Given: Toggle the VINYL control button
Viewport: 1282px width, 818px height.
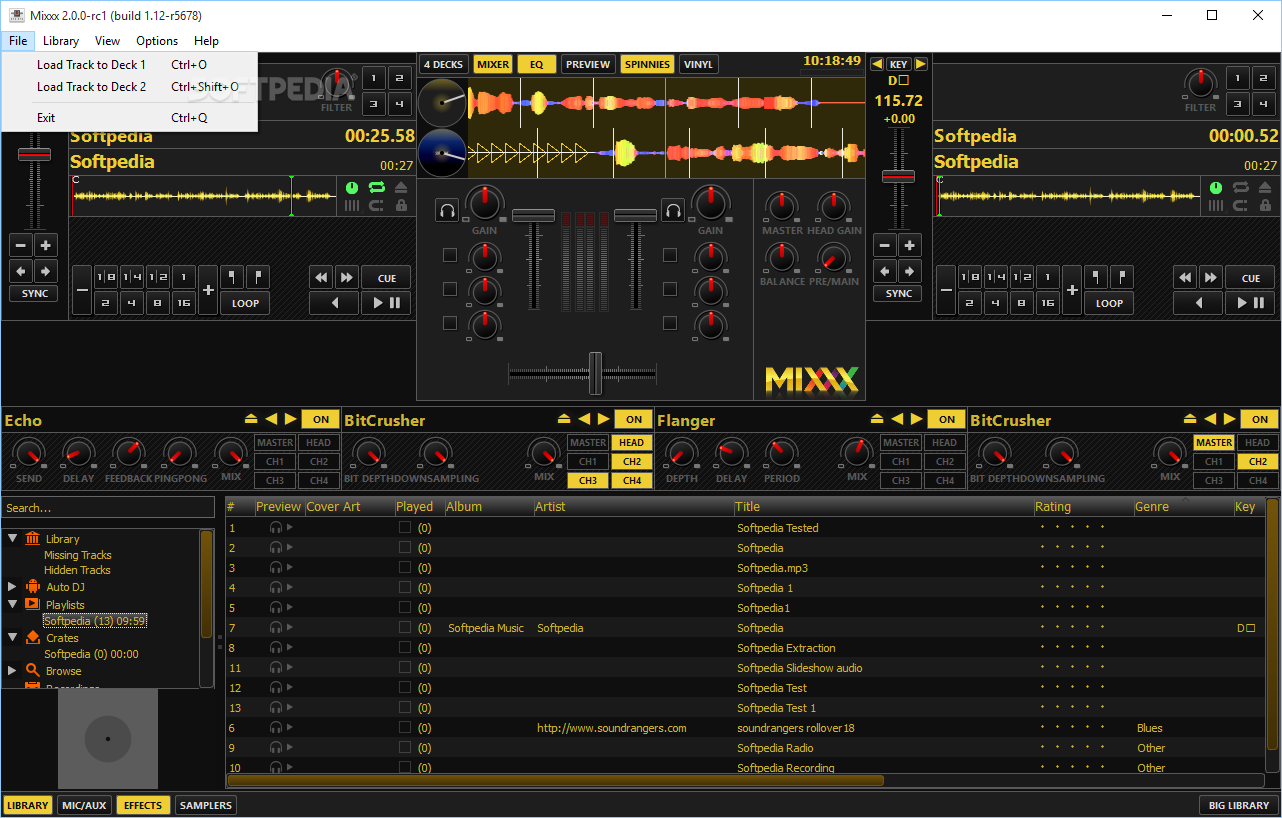Looking at the screenshot, I should tap(698, 64).
